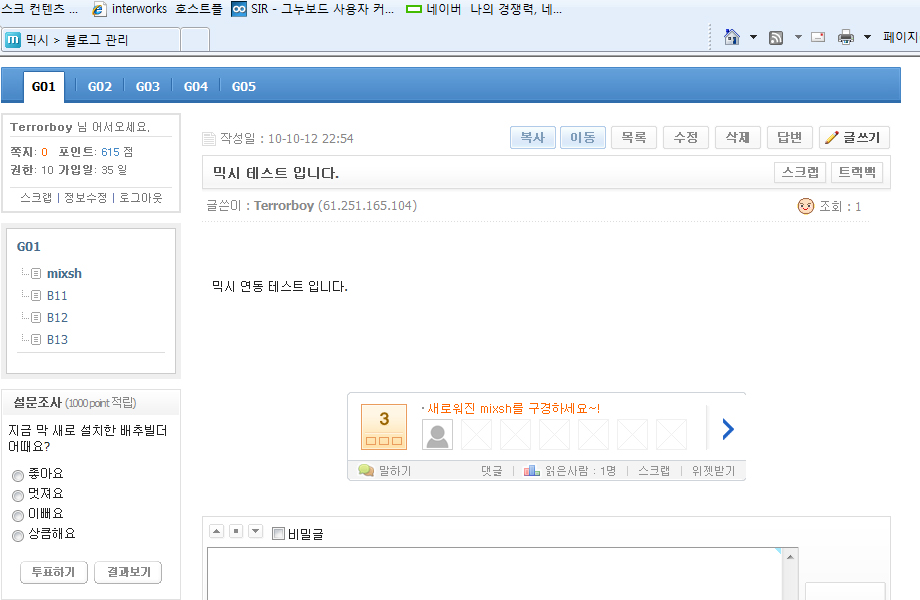Click the 복사 button
This screenshot has width=920, height=600.
tap(533, 137)
